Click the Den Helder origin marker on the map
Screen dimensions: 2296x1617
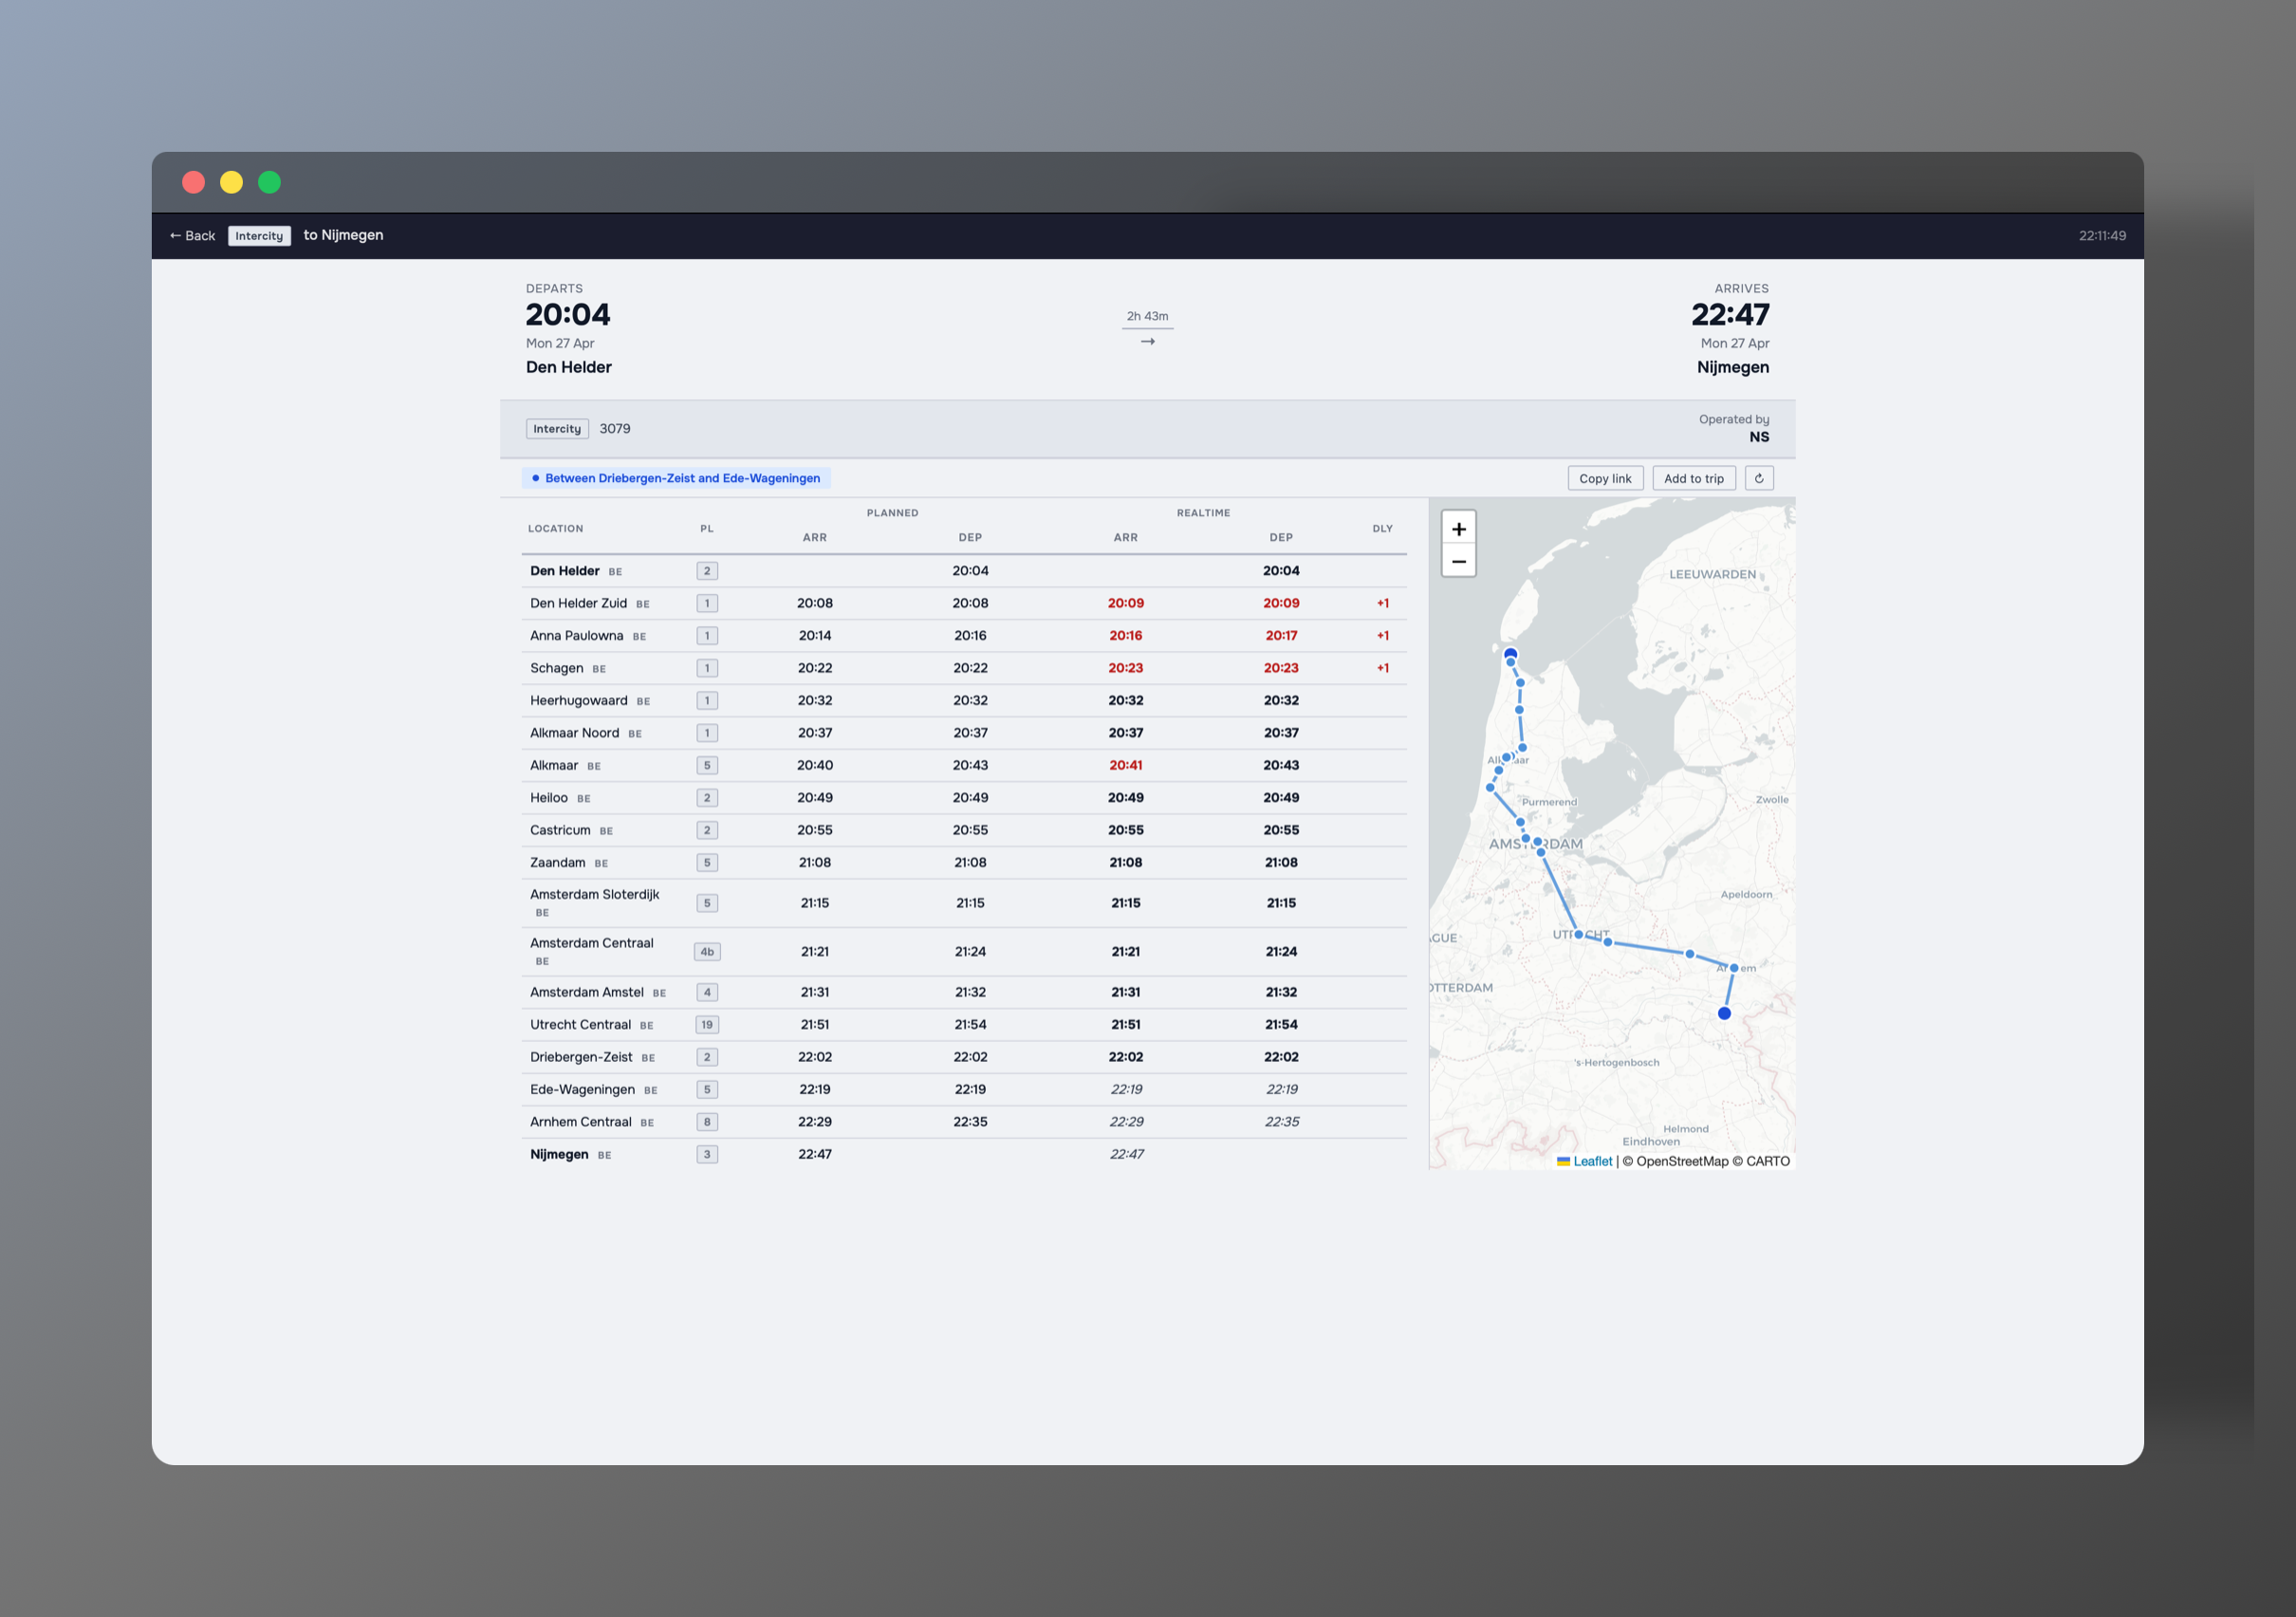(x=1510, y=654)
